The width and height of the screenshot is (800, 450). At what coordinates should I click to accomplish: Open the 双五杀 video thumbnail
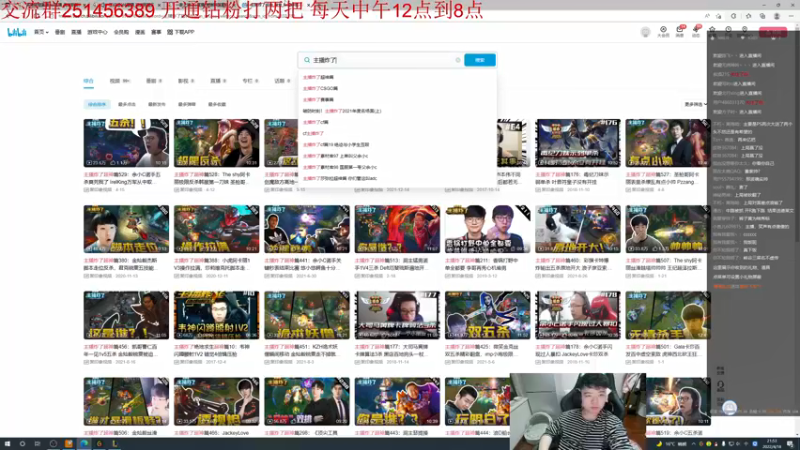pos(487,315)
